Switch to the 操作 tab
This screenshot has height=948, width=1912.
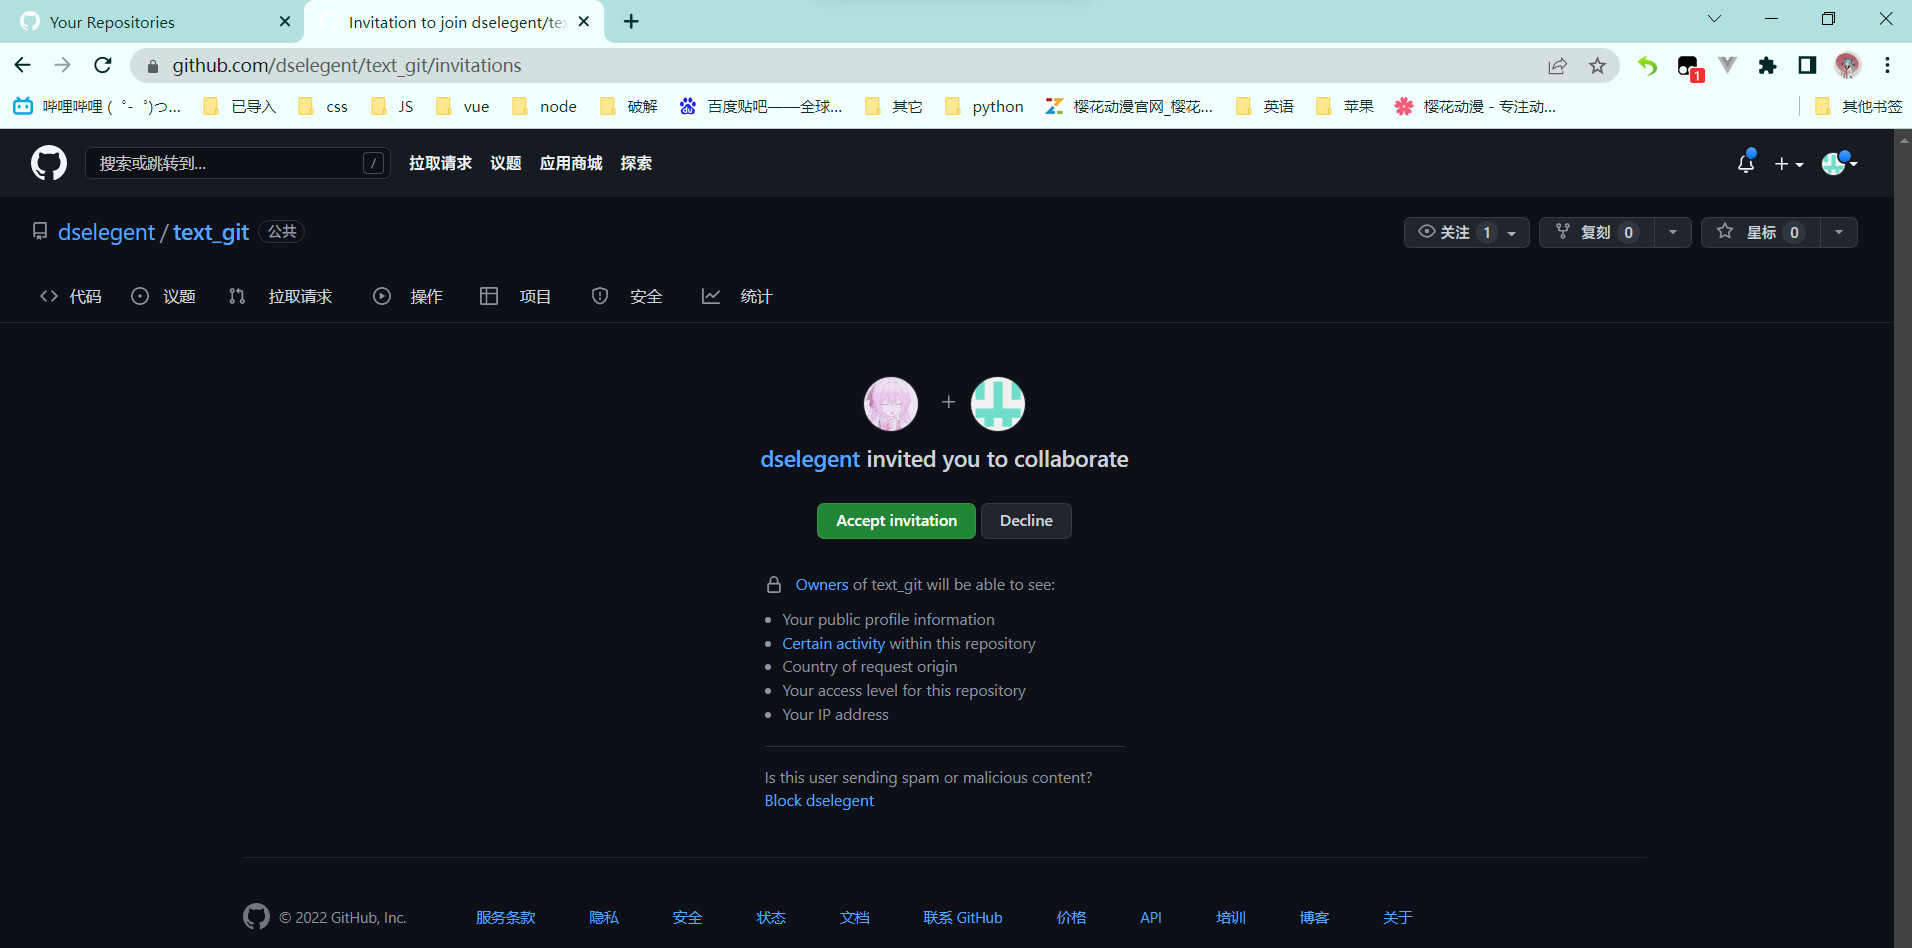[x=408, y=296]
